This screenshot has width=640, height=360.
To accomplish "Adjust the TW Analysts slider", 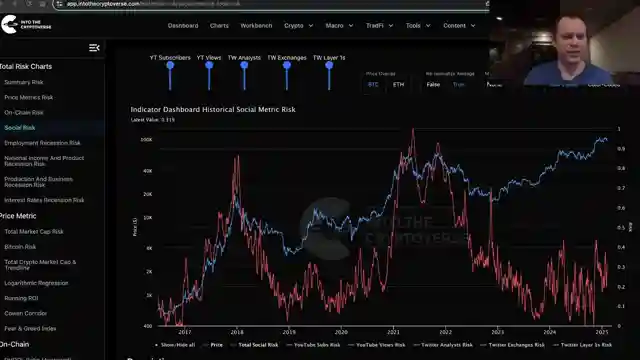I will [x=244, y=65].
